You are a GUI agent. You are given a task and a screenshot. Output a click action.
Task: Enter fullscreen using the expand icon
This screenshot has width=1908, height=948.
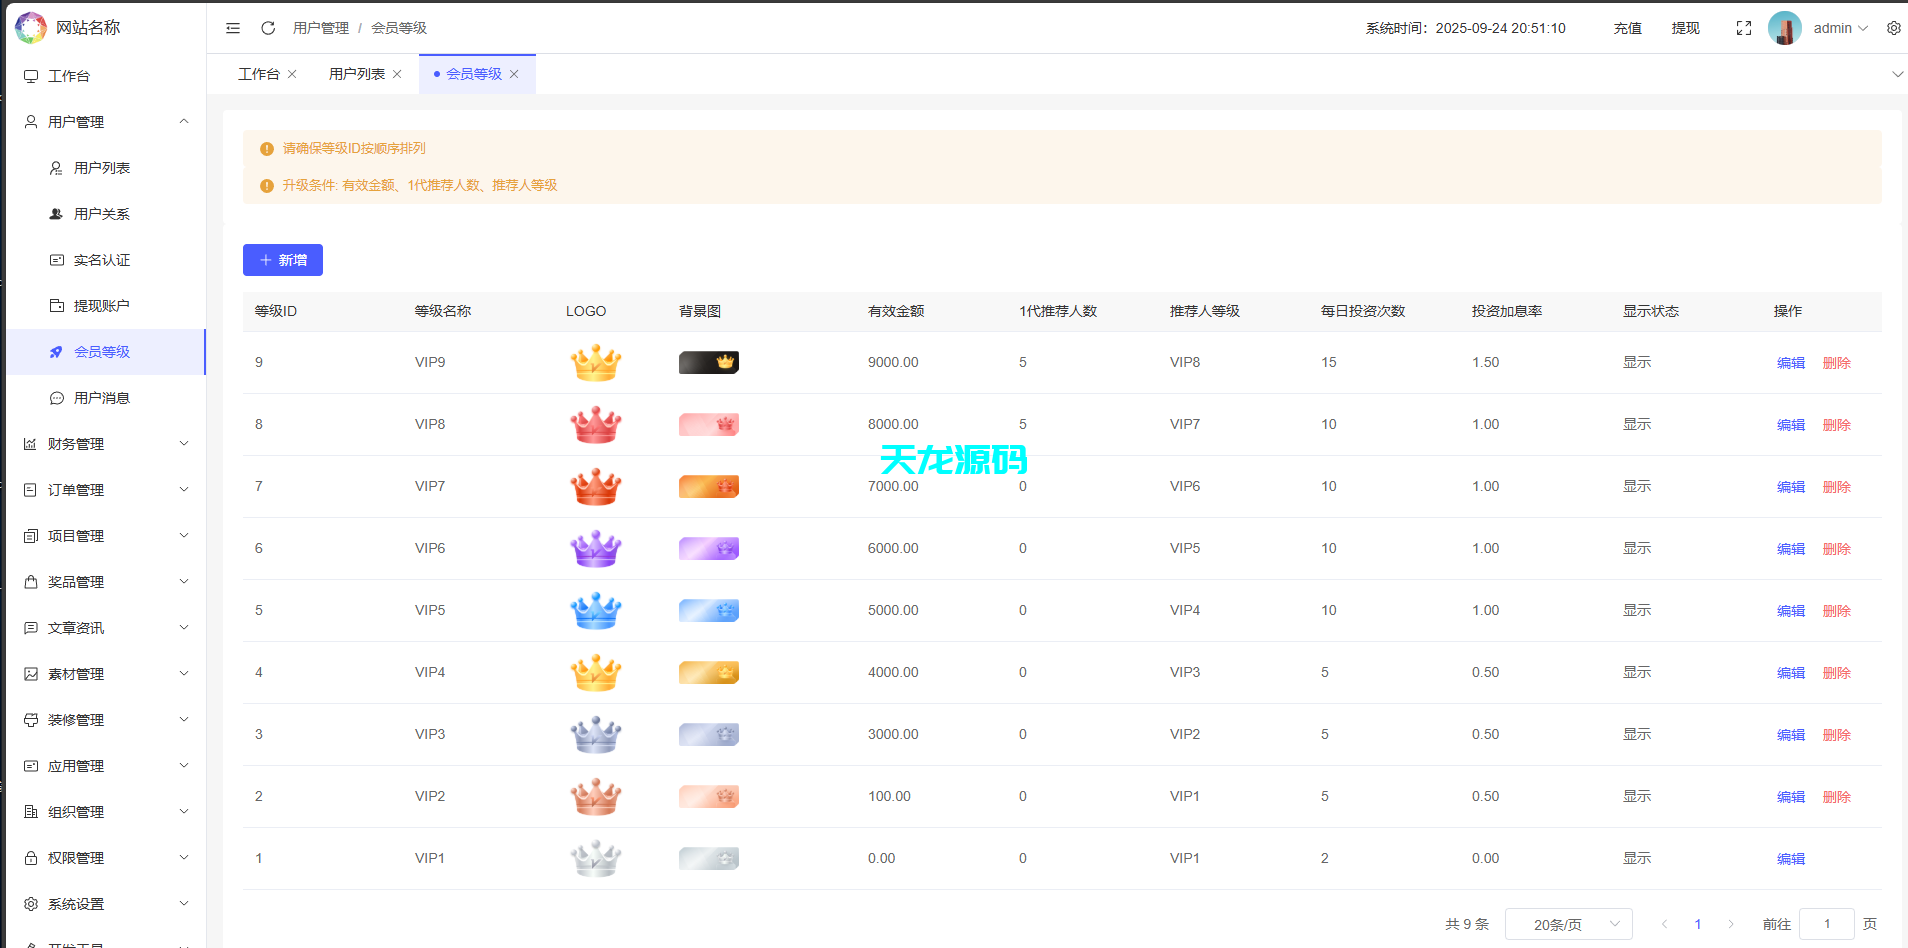click(1744, 28)
